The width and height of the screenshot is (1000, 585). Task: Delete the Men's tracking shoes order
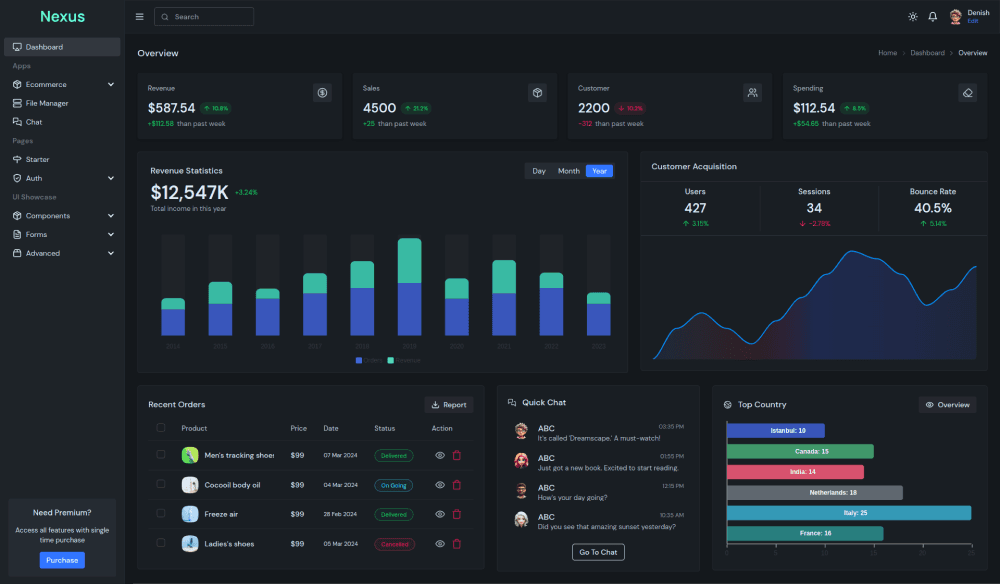(x=457, y=455)
